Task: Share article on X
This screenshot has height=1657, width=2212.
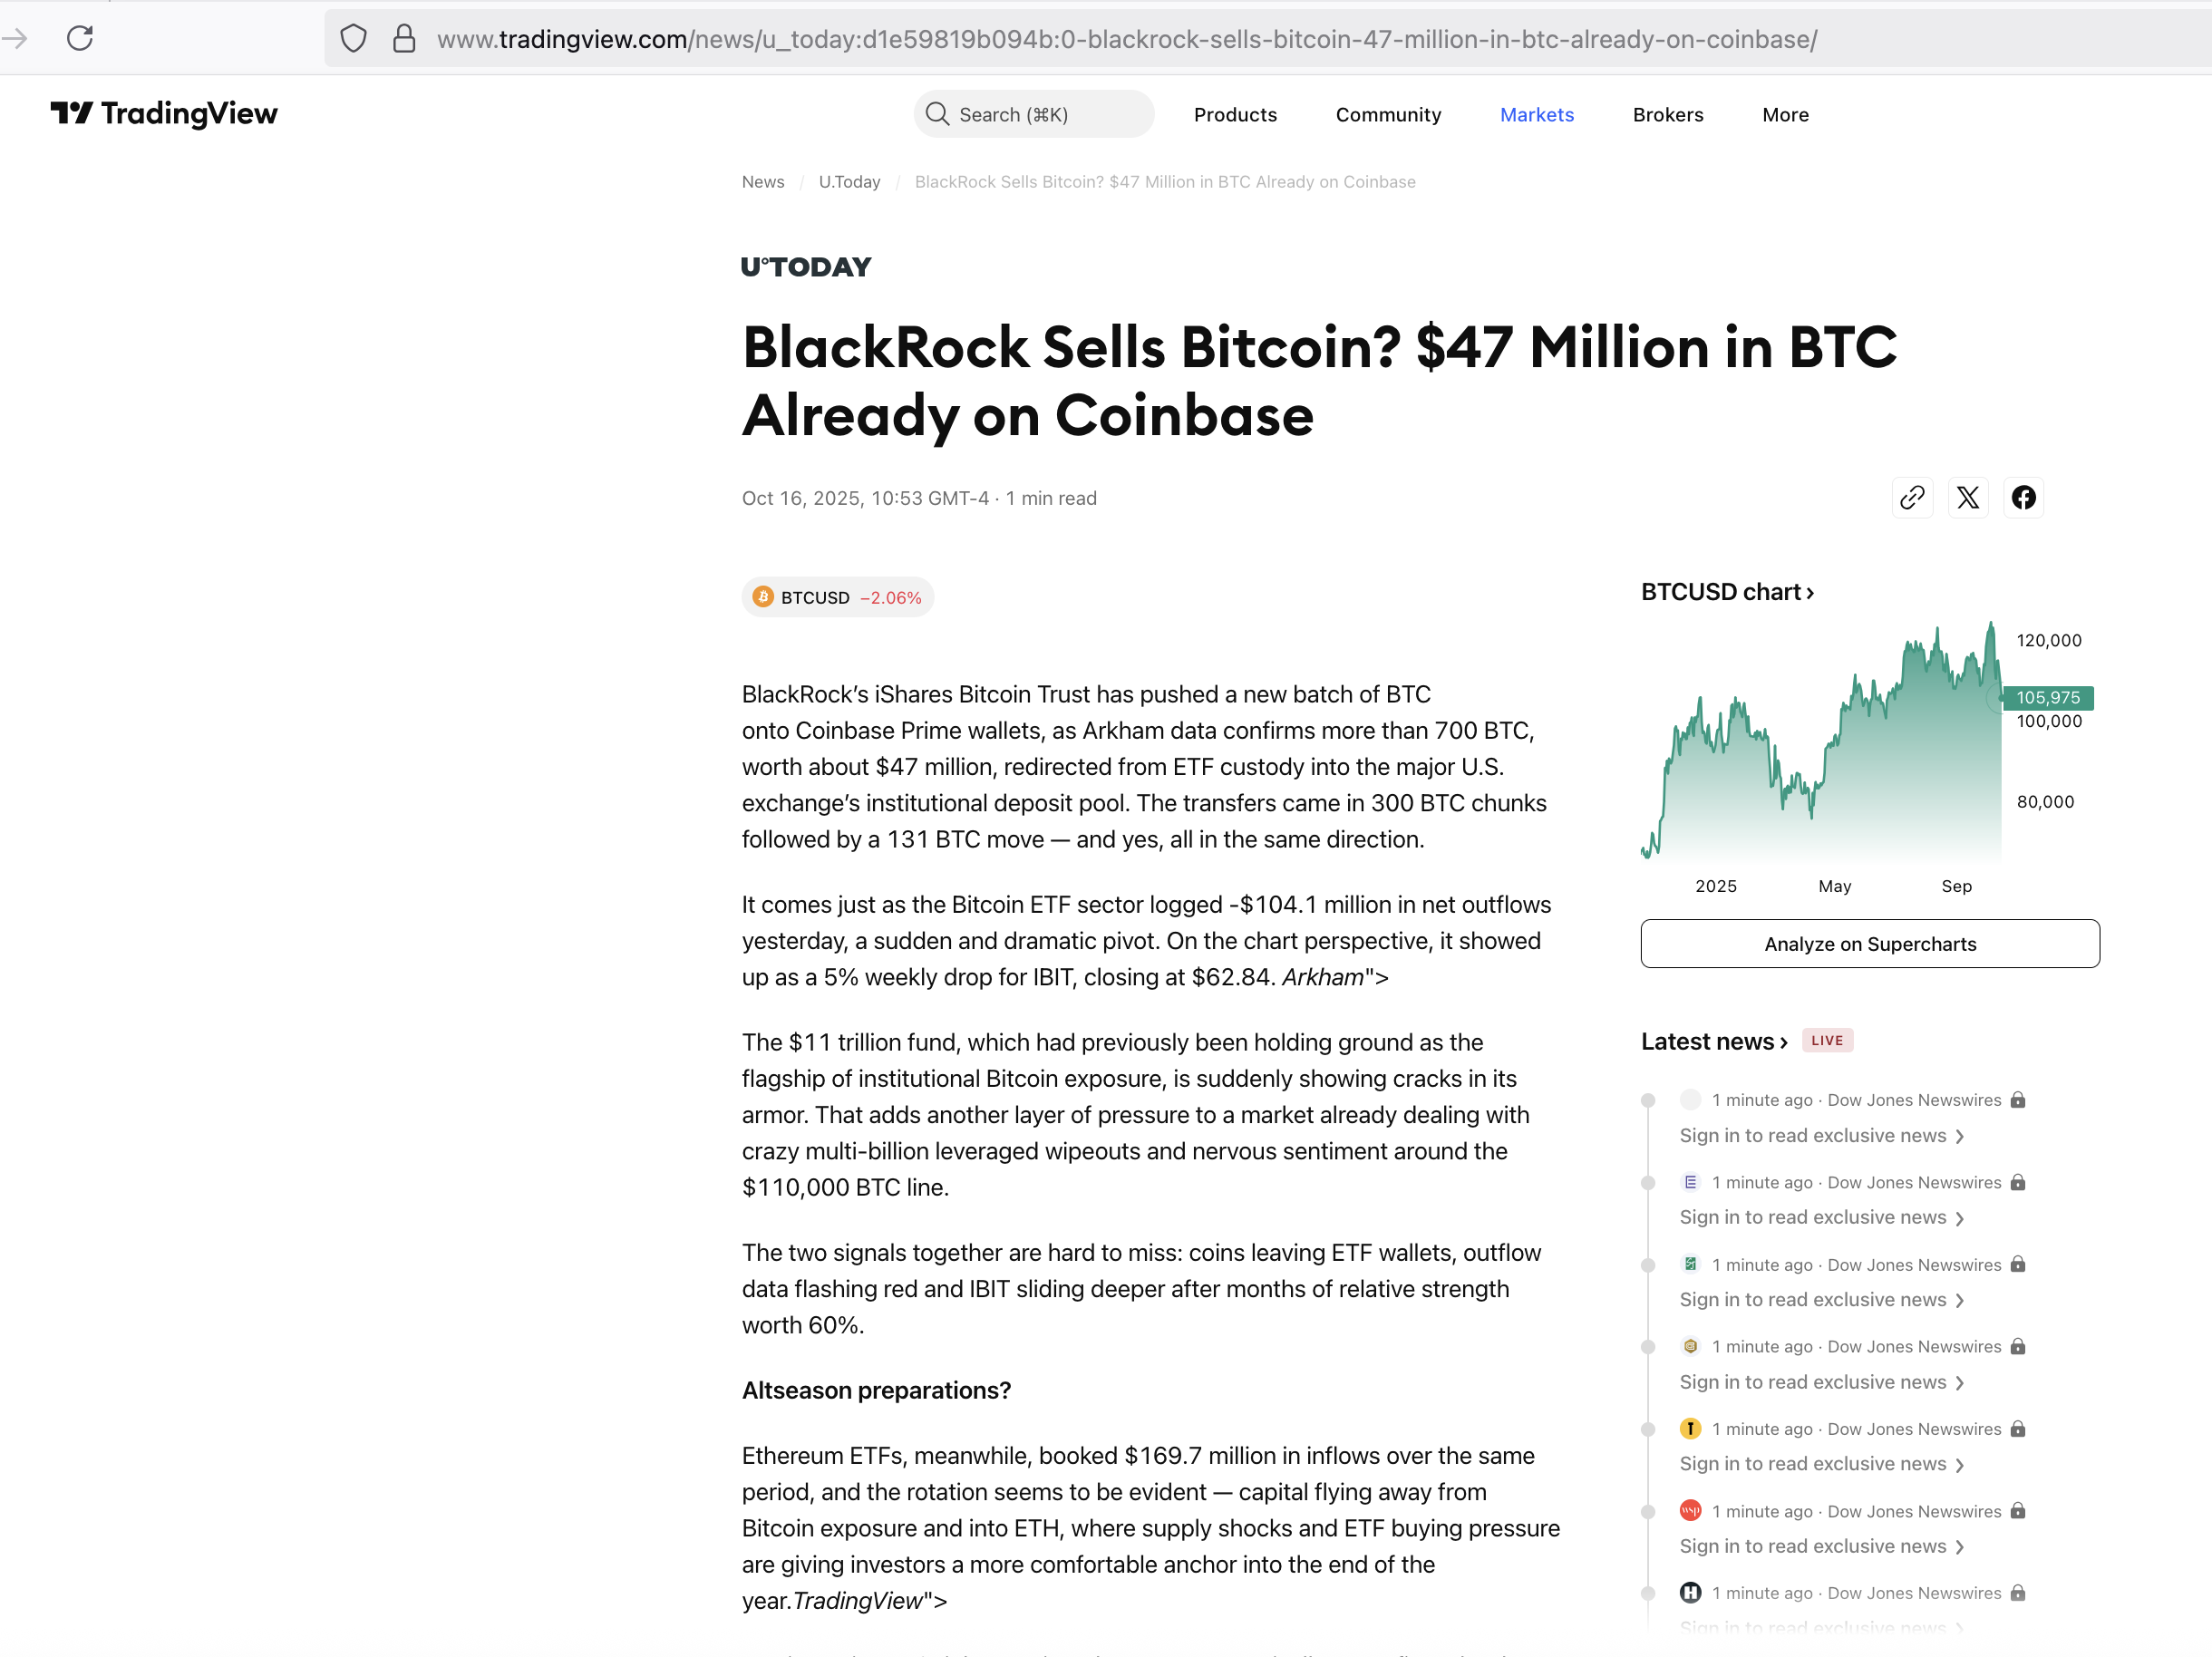Action: coord(1967,498)
